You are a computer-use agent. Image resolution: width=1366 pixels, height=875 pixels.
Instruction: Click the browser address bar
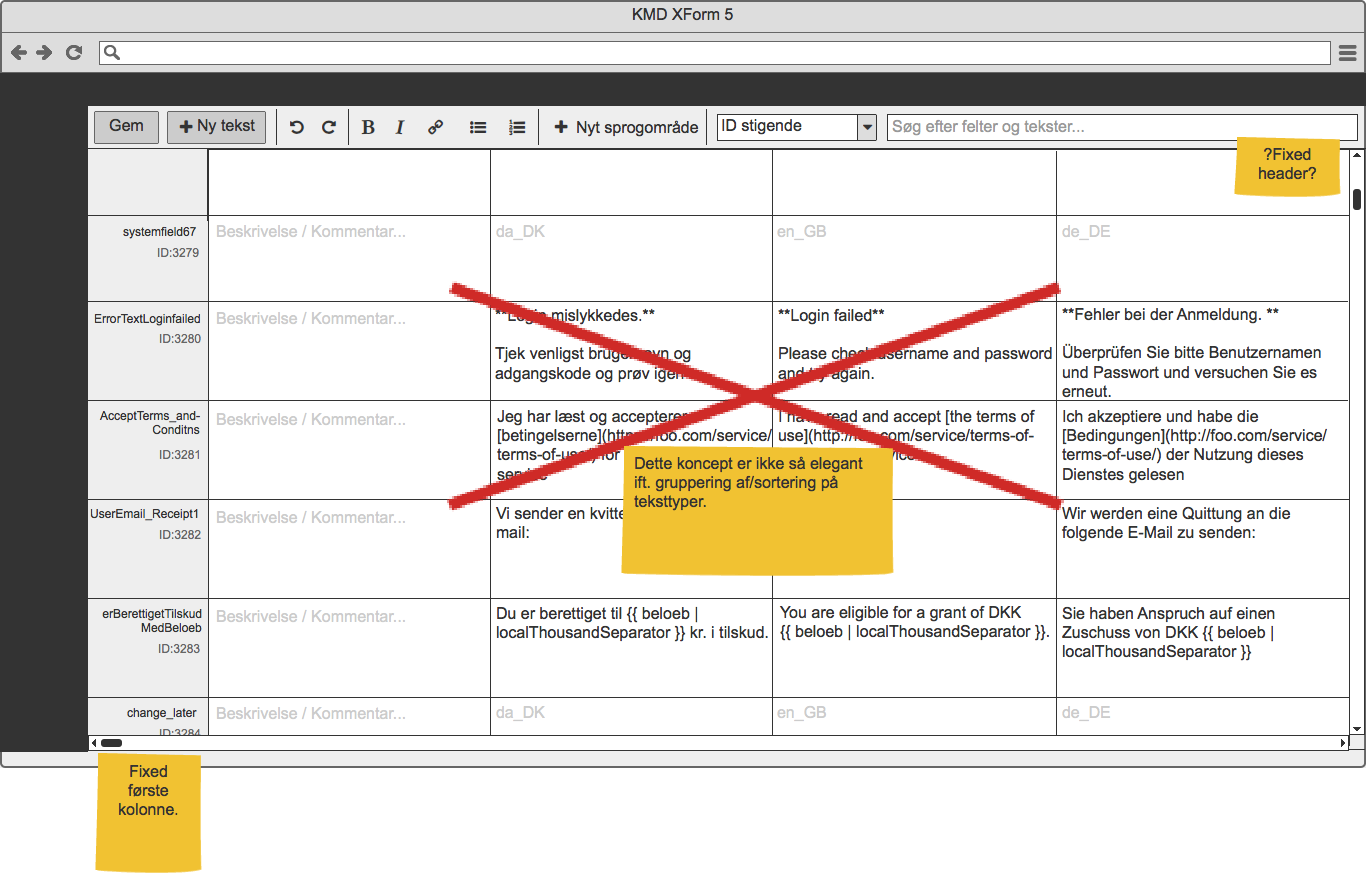tap(714, 52)
